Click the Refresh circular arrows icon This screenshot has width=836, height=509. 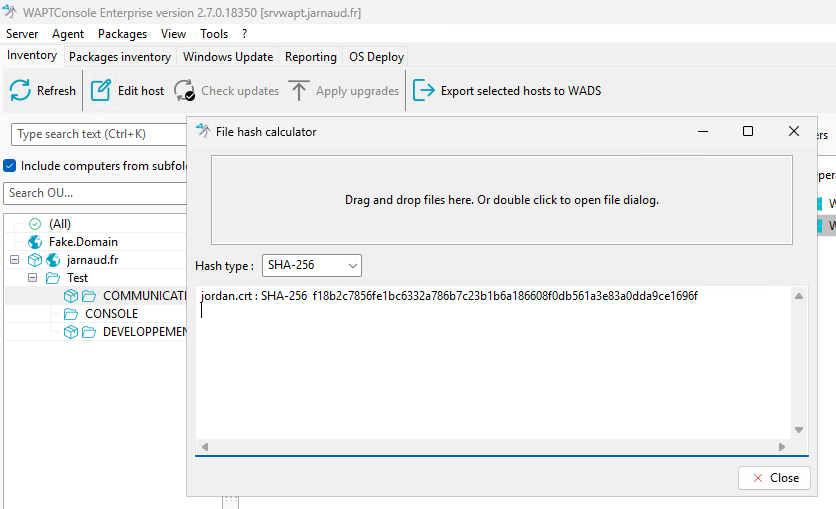(x=20, y=91)
